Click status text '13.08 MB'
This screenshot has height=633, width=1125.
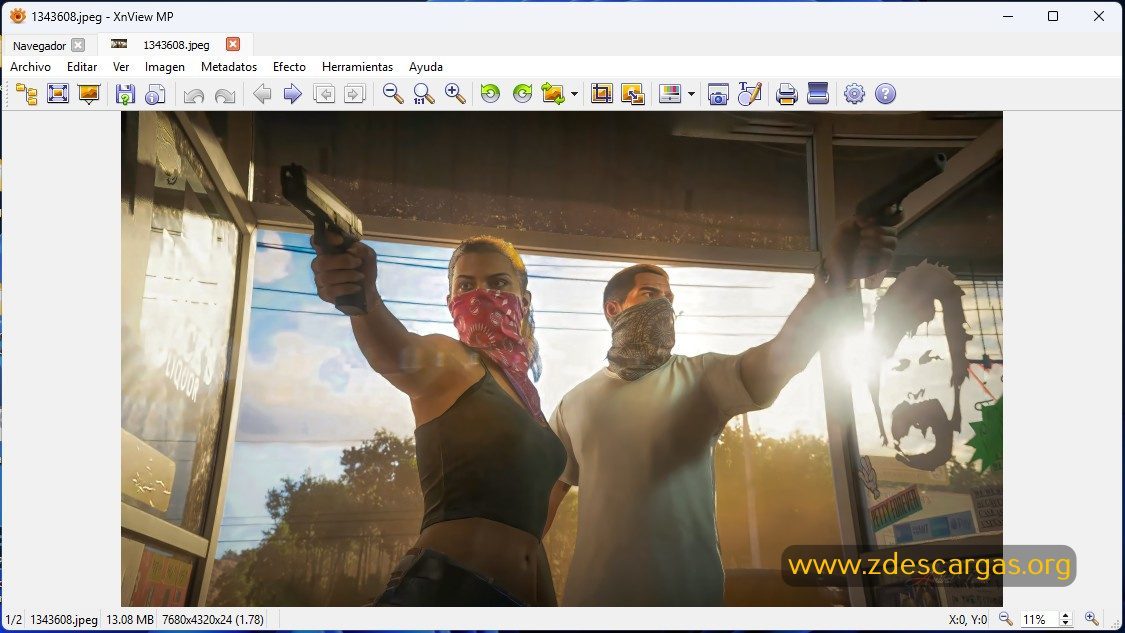click(x=130, y=619)
